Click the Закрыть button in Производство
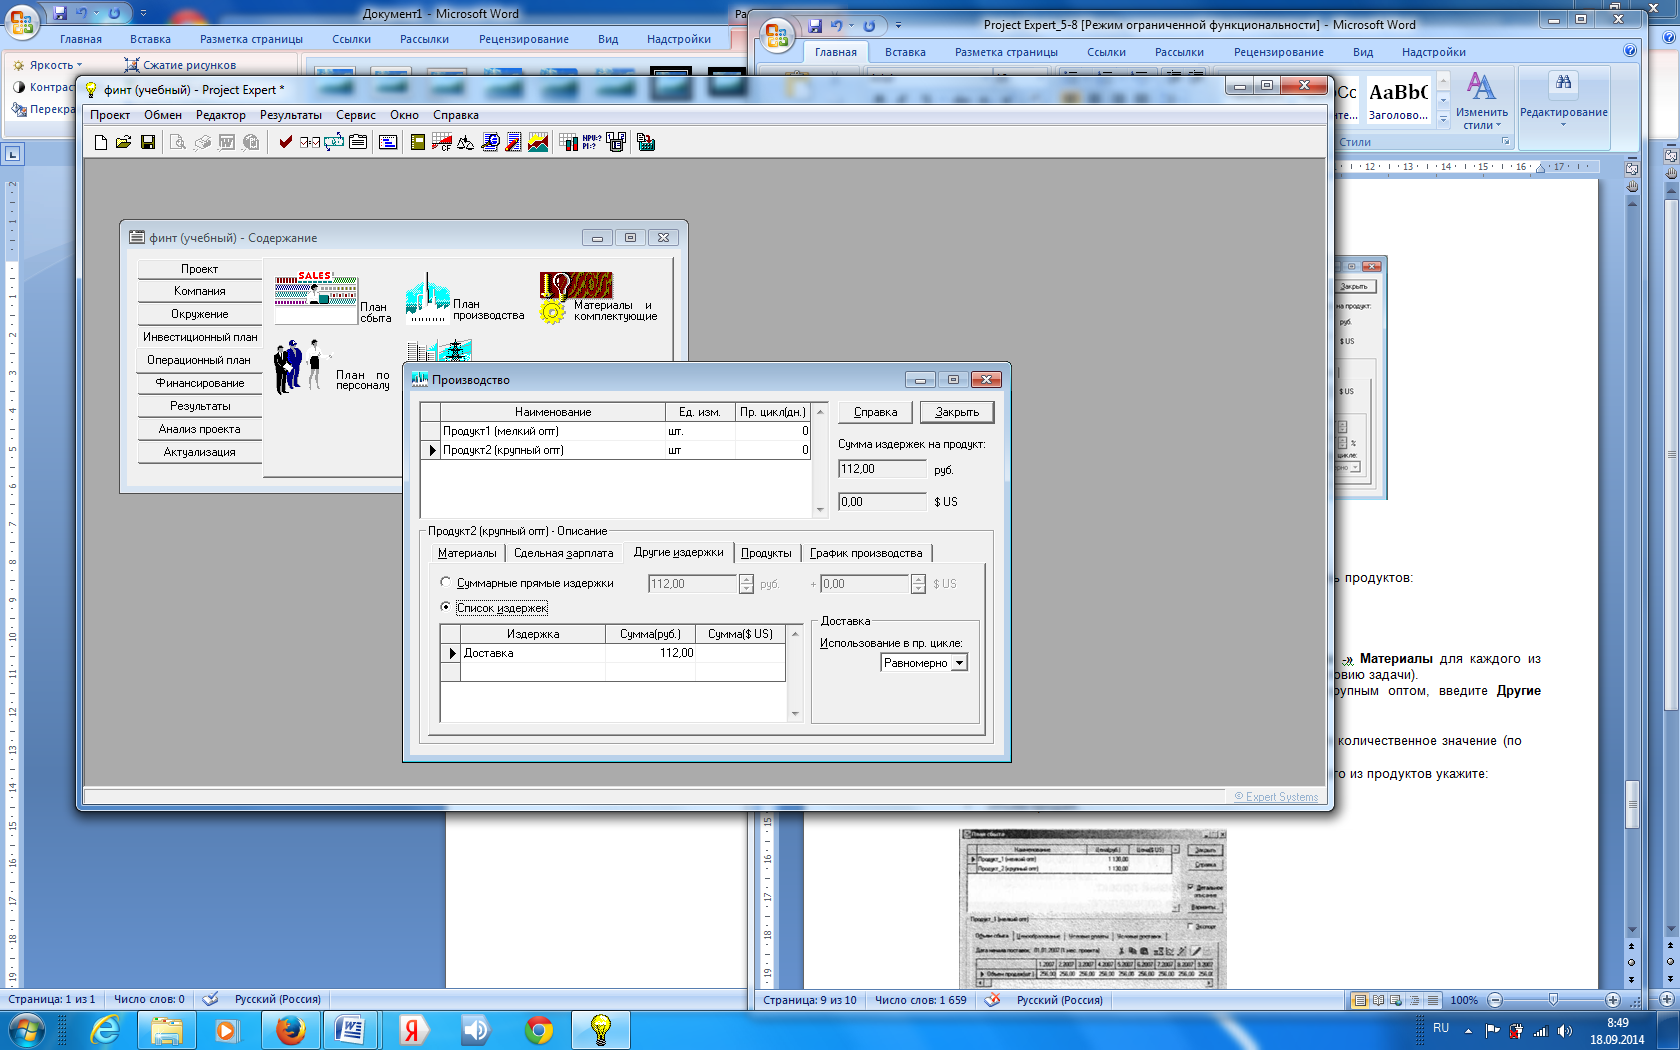 (957, 412)
